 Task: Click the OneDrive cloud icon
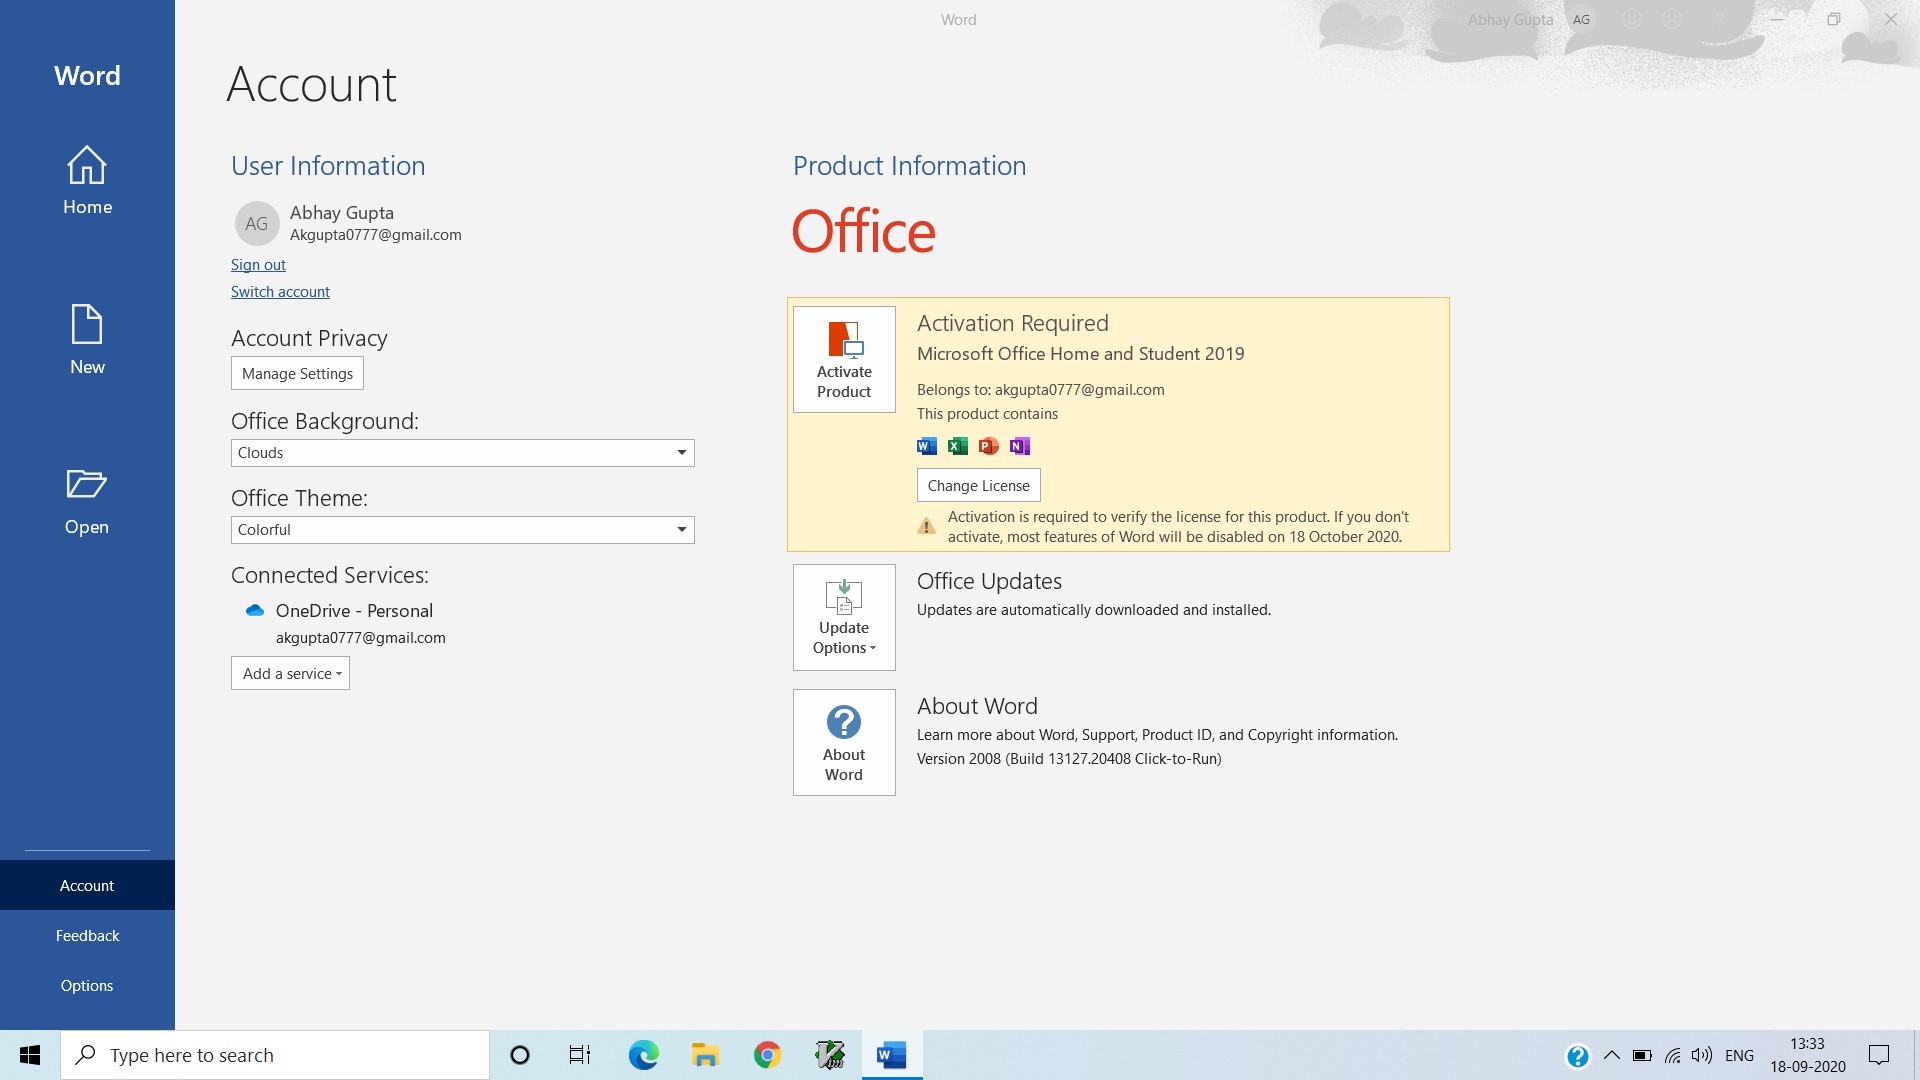255,611
